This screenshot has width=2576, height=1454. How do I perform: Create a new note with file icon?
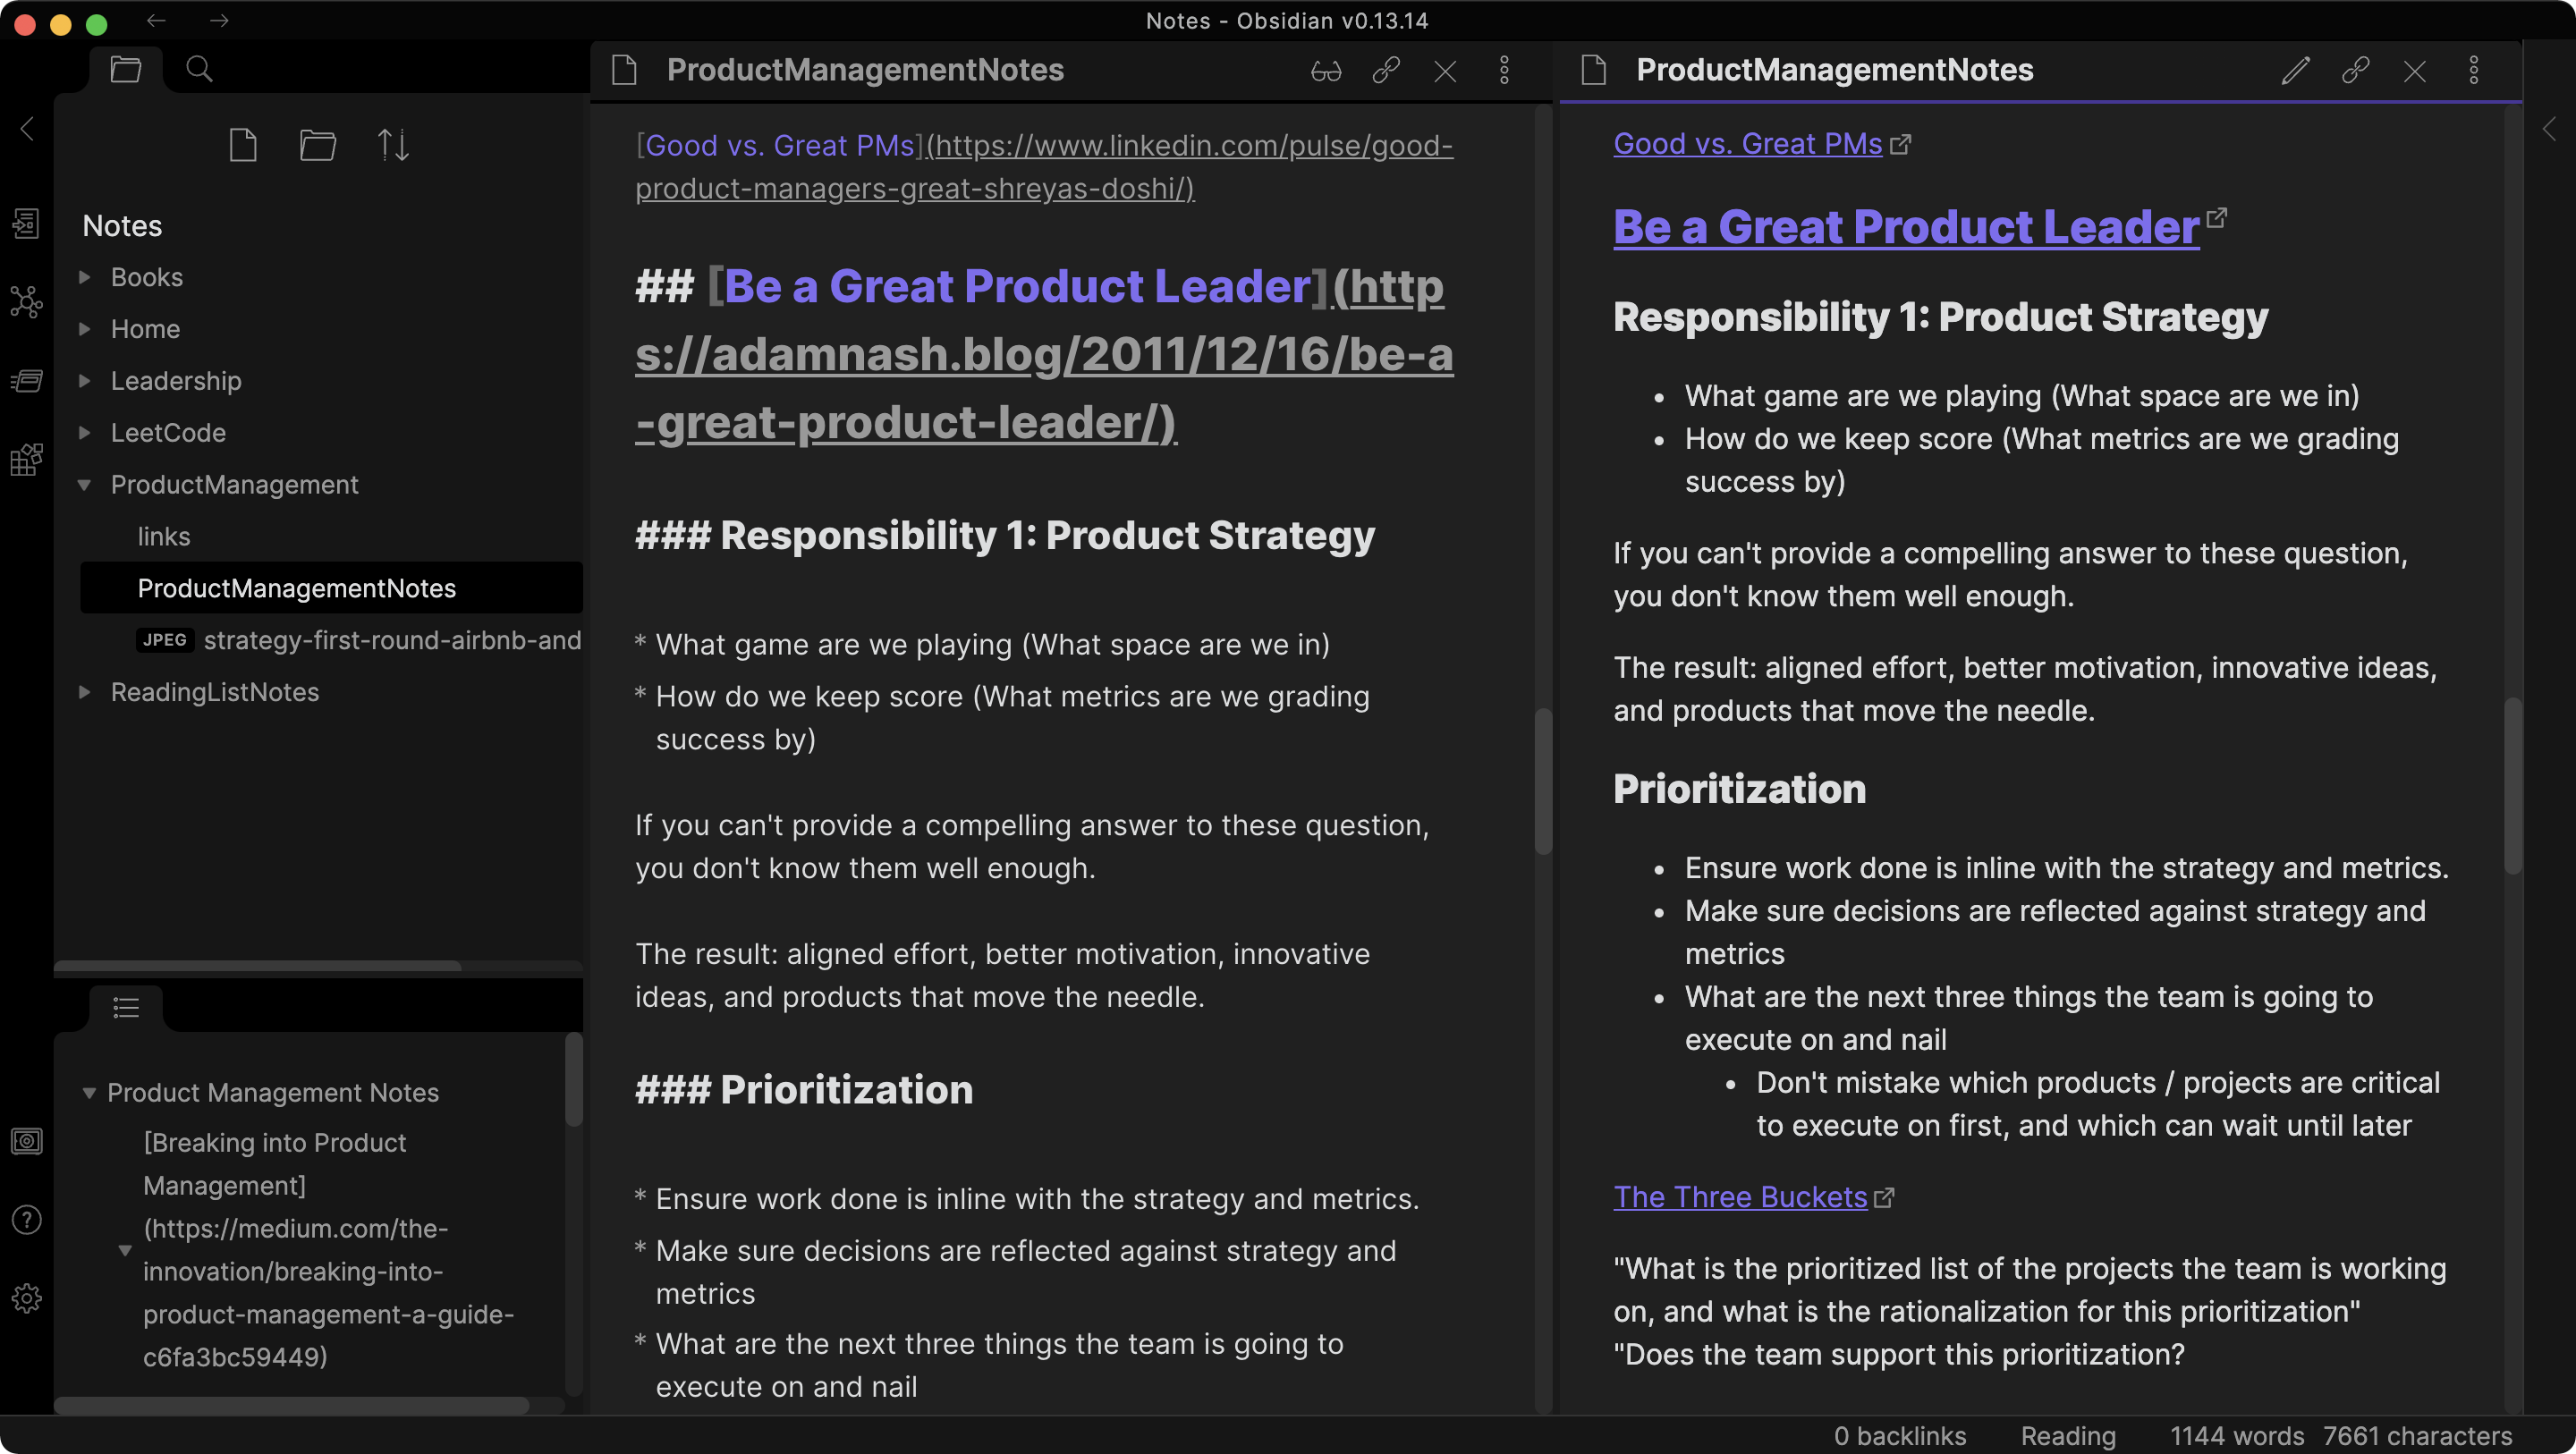(243, 145)
